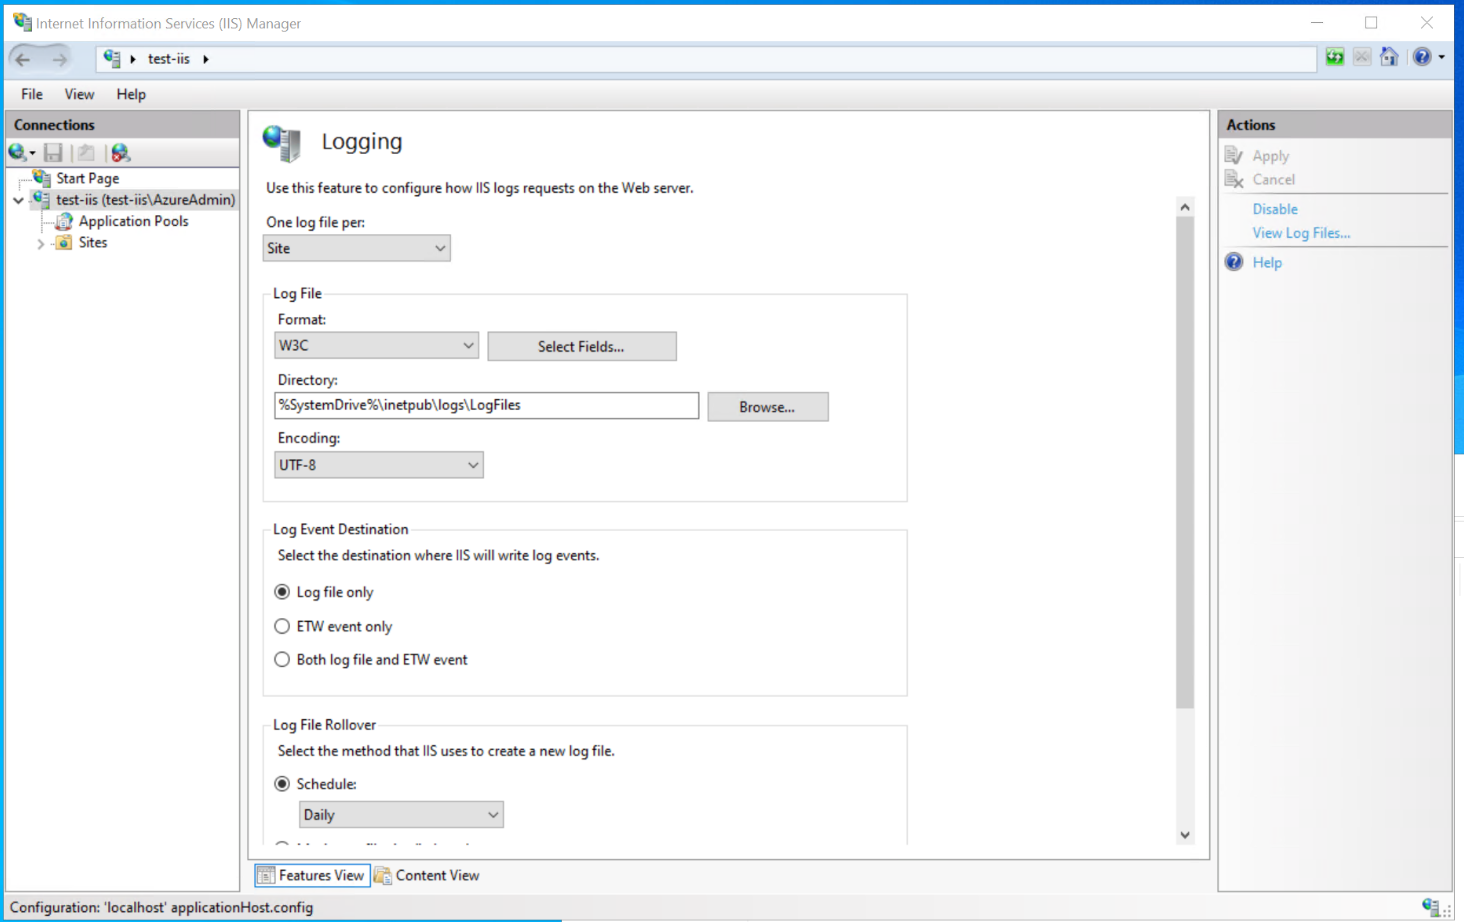Viewport: 1464px width, 922px height.
Task: Click the Forward navigation arrow
Action: click(x=60, y=59)
